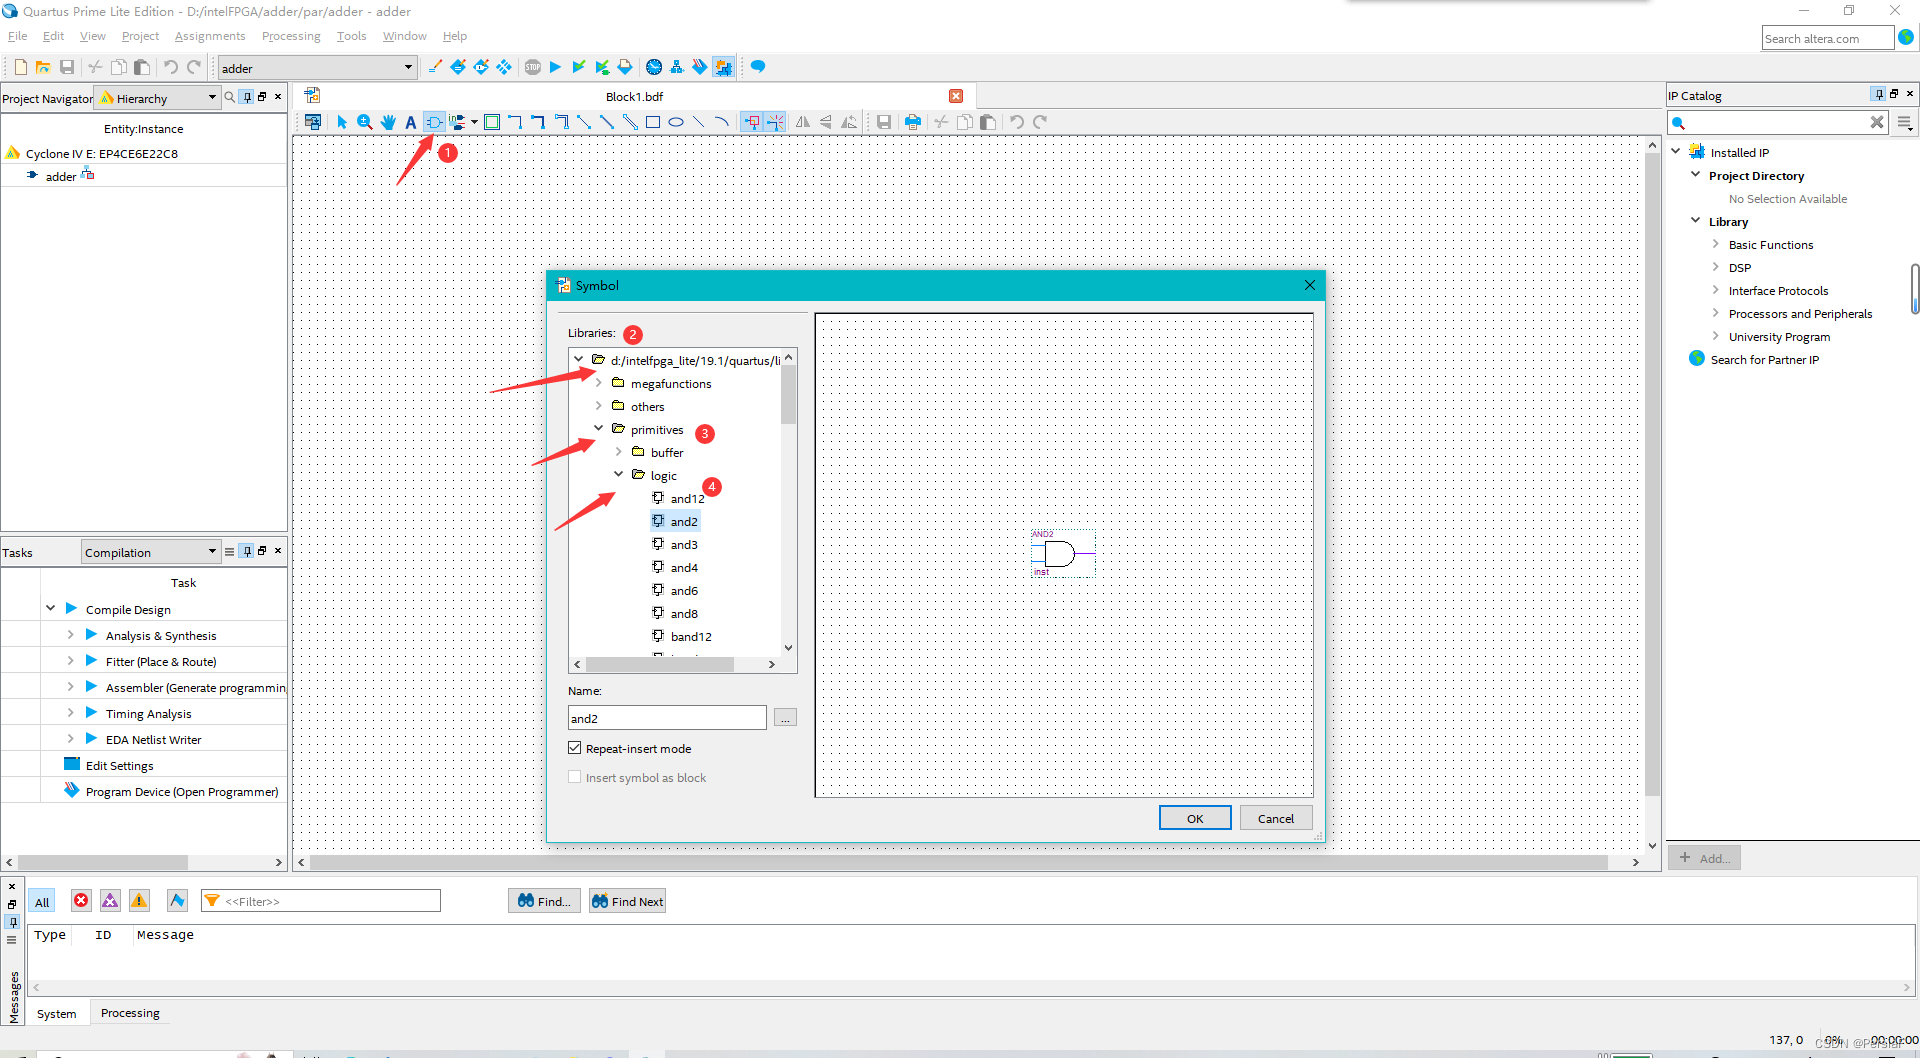
Task: Open the Programmer icon in the main toolbar
Action: (x=699, y=67)
